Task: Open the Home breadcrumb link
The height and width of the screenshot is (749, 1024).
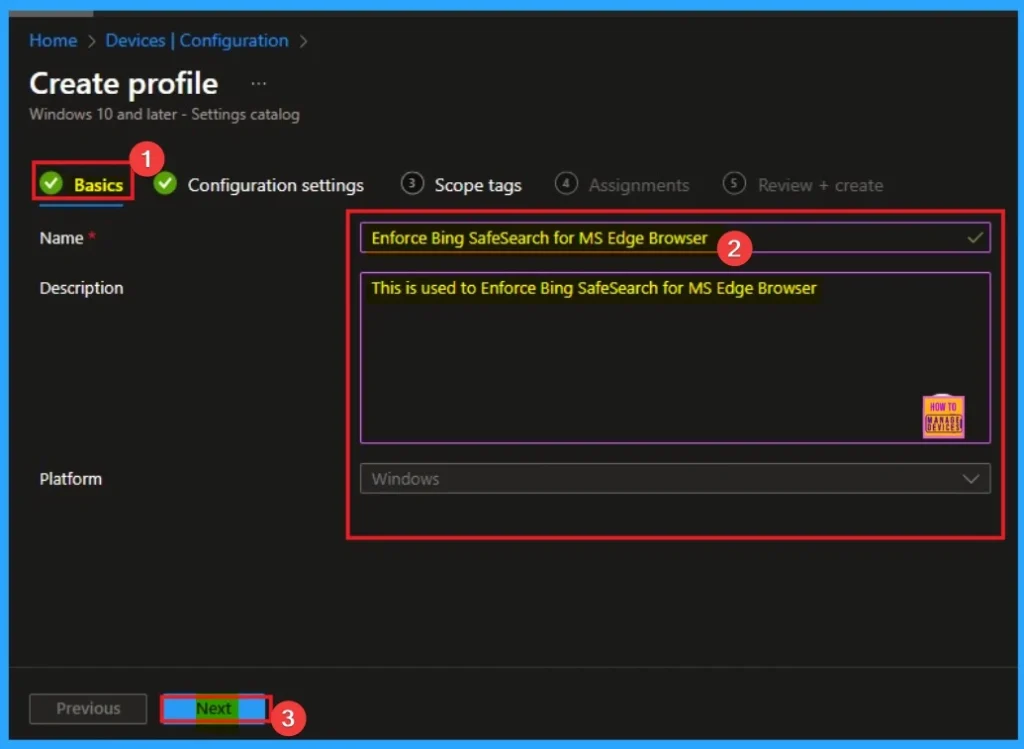Action: click(x=53, y=40)
